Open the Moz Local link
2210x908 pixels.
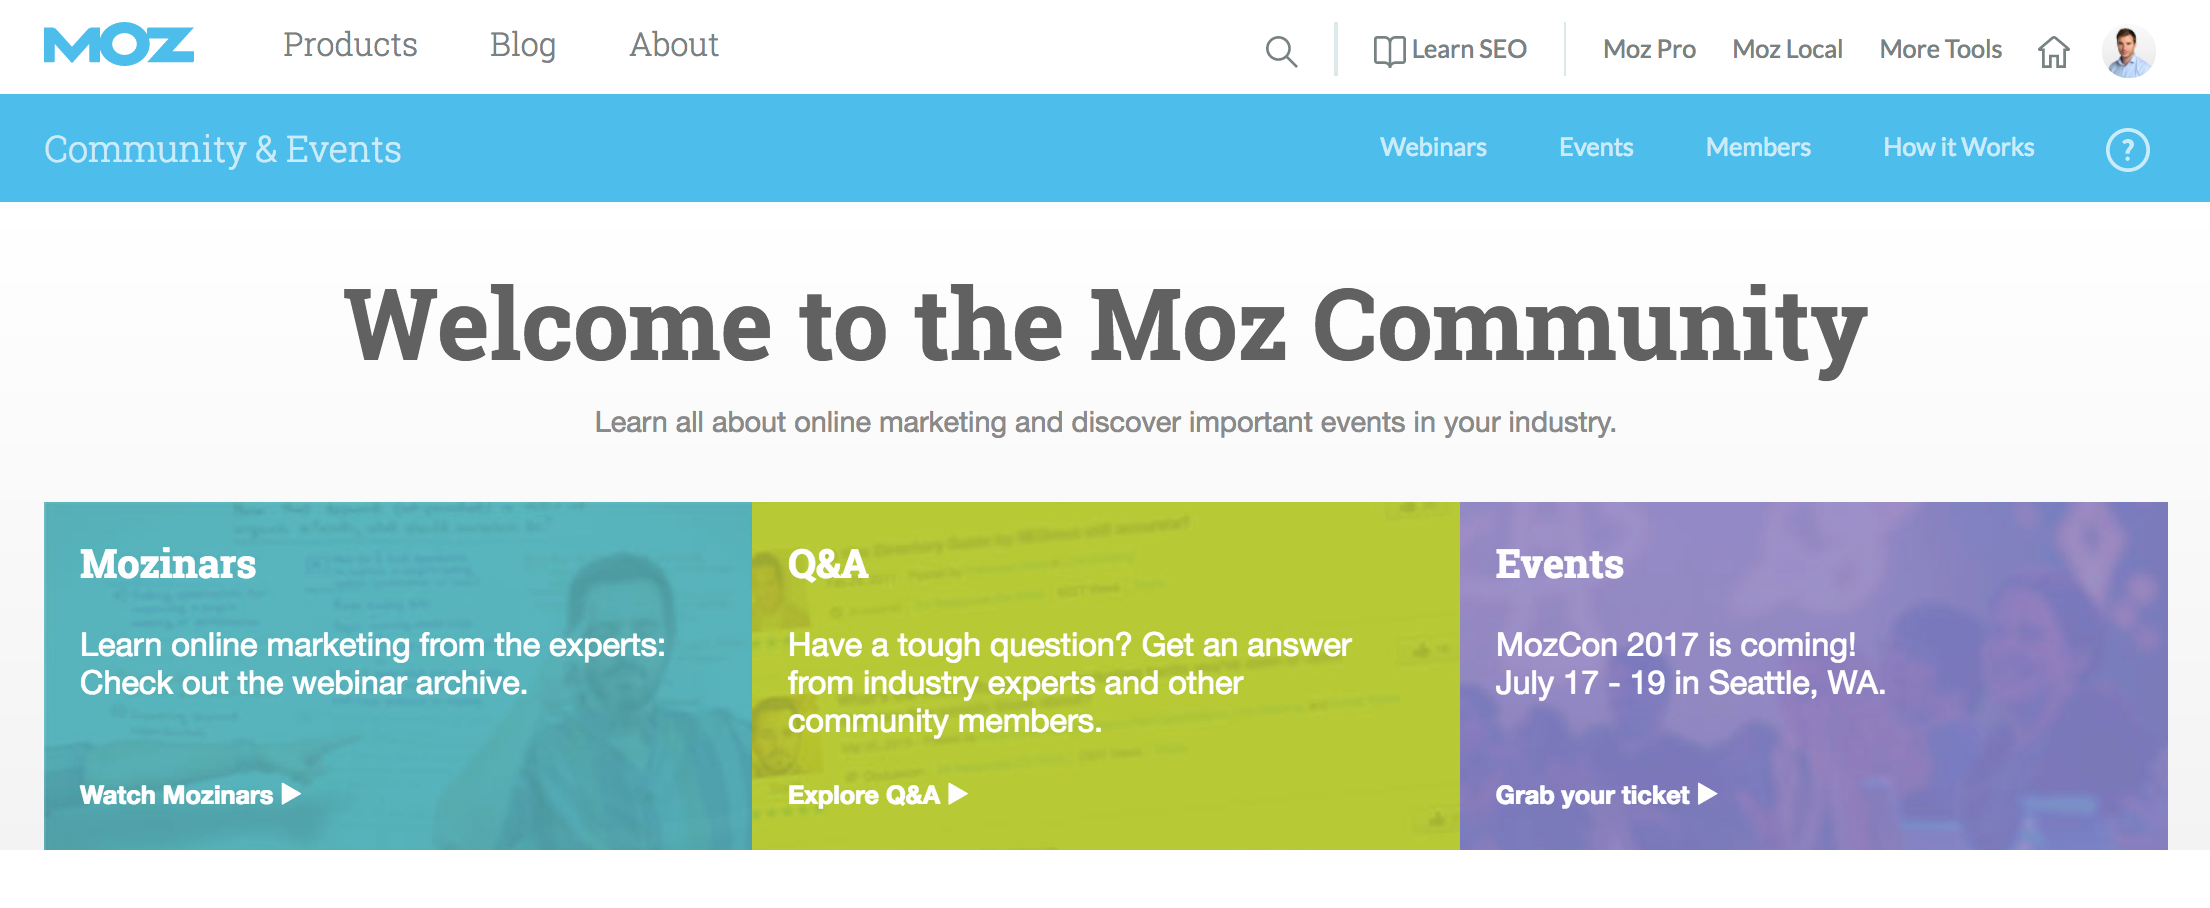pos(1787,49)
